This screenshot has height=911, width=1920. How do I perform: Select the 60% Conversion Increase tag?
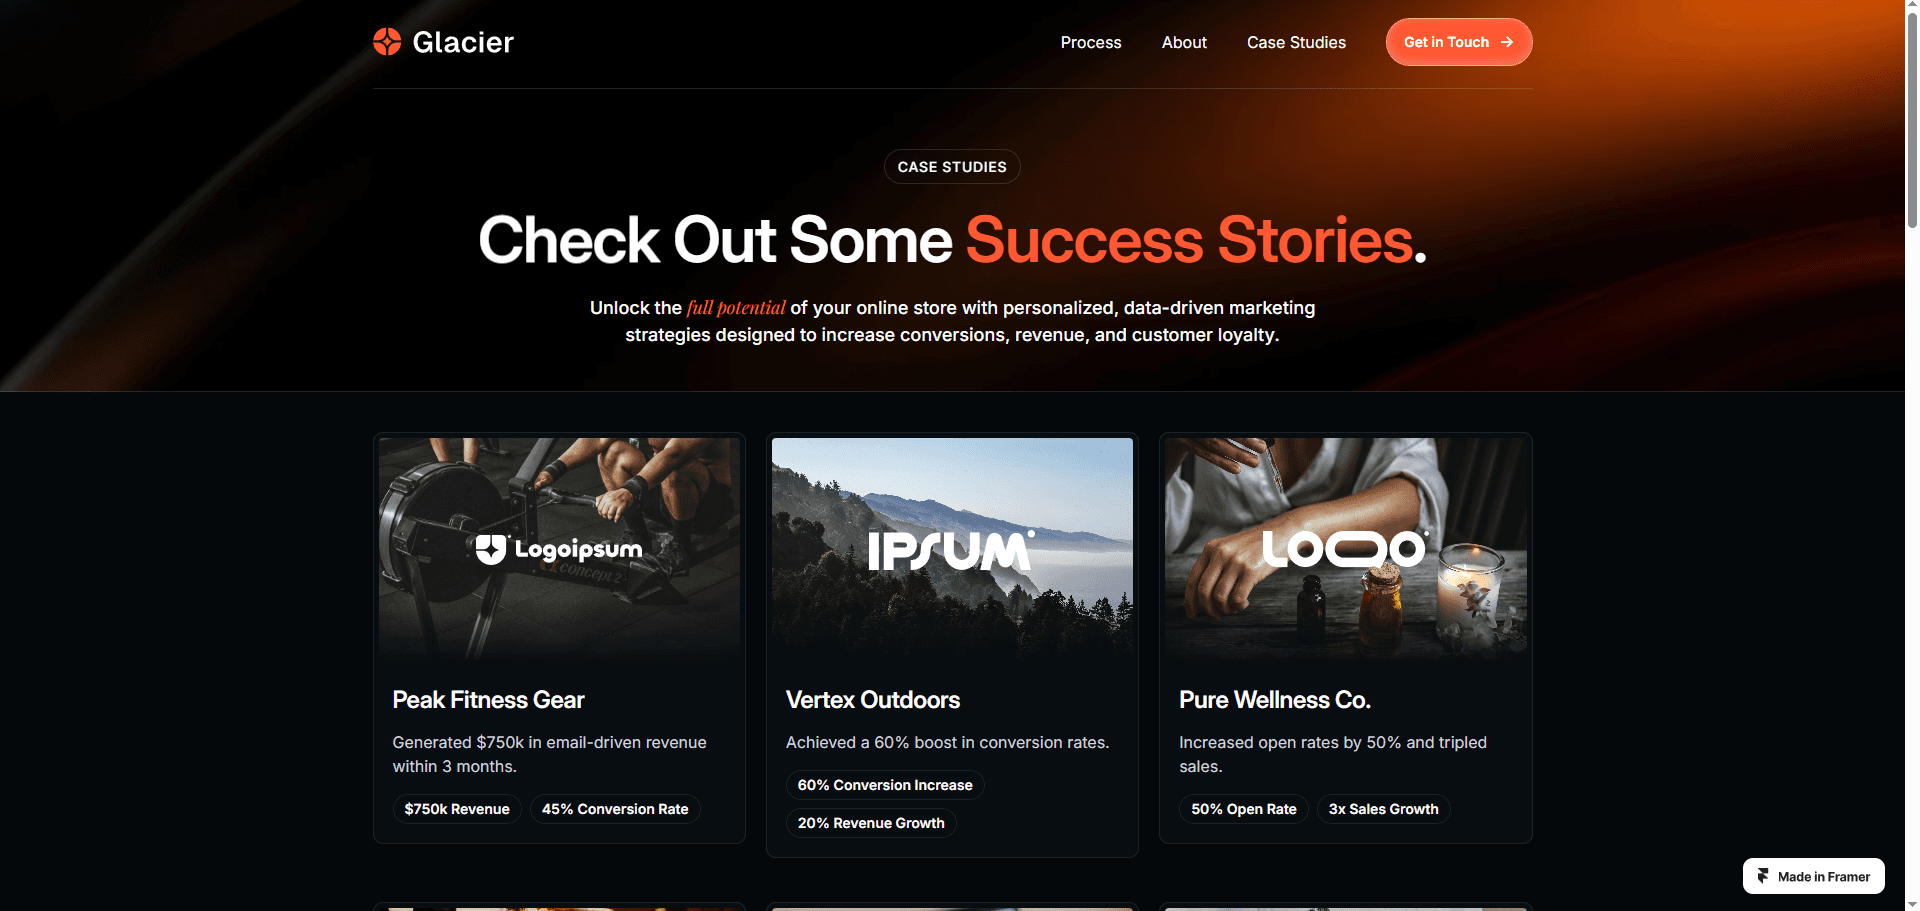tap(885, 785)
